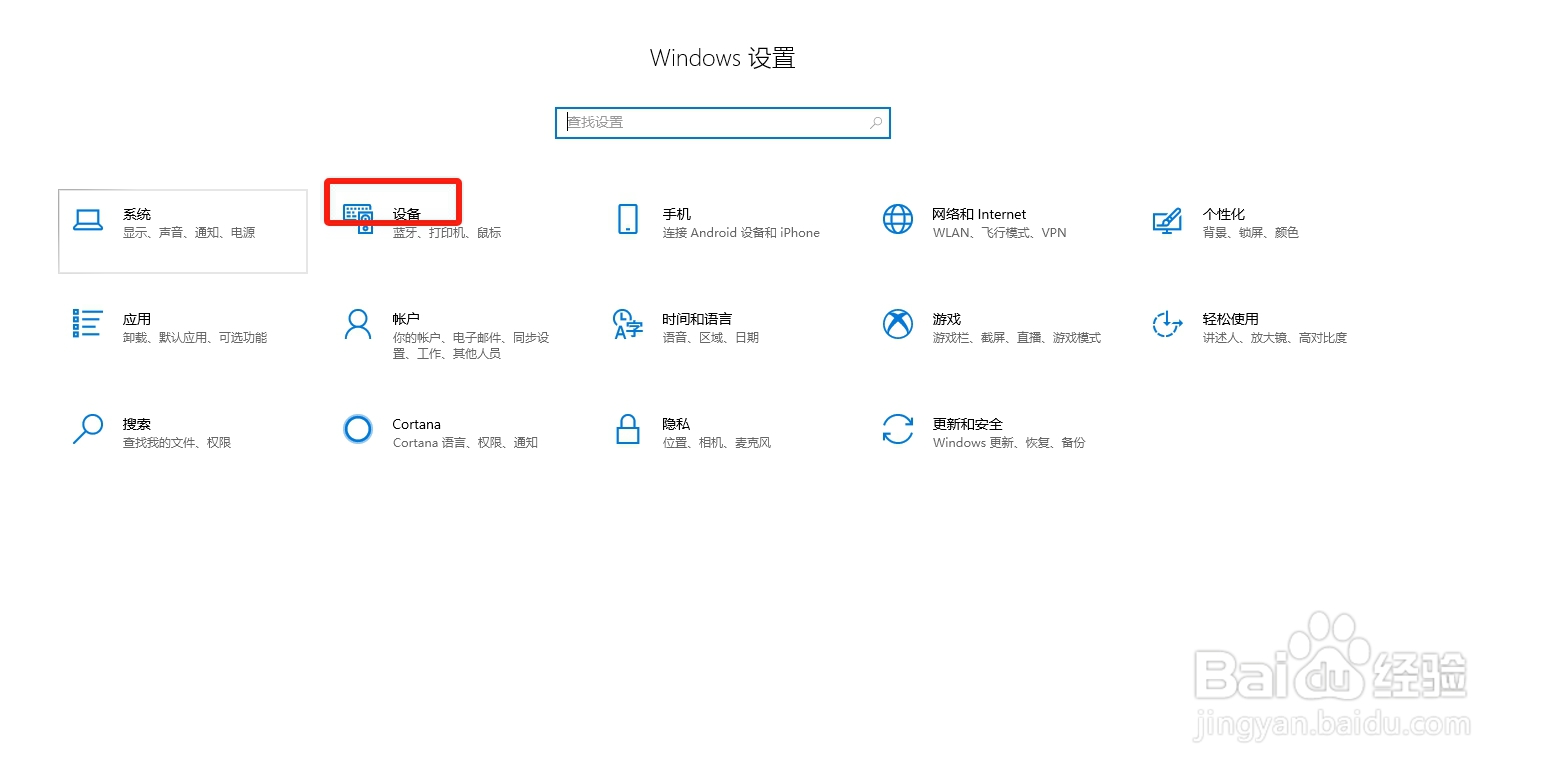Click the magnifier icon in the search box
Screen dimensions: 1556x777
[876, 122]
